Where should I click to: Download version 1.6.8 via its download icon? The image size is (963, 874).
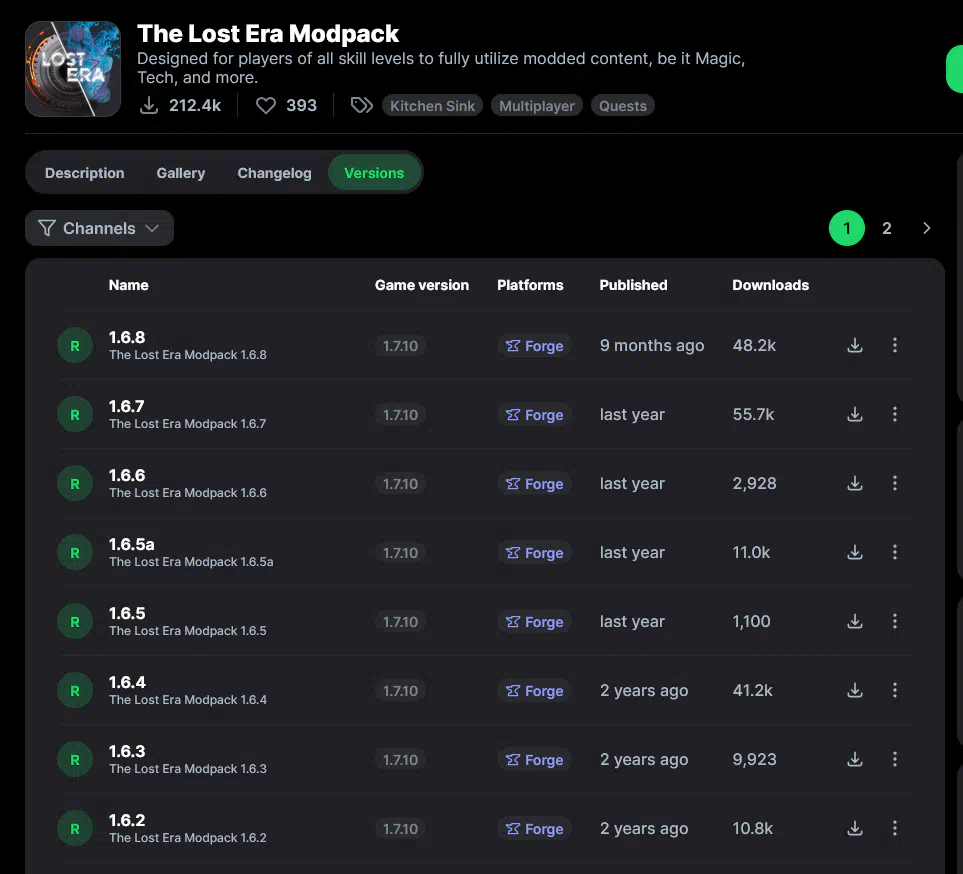coord(855,345)
